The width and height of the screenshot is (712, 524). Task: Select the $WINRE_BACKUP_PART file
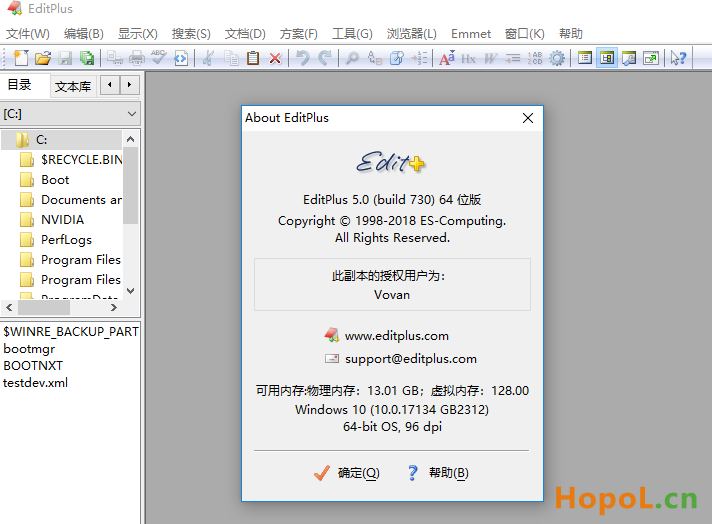click(x=71, y=331)
